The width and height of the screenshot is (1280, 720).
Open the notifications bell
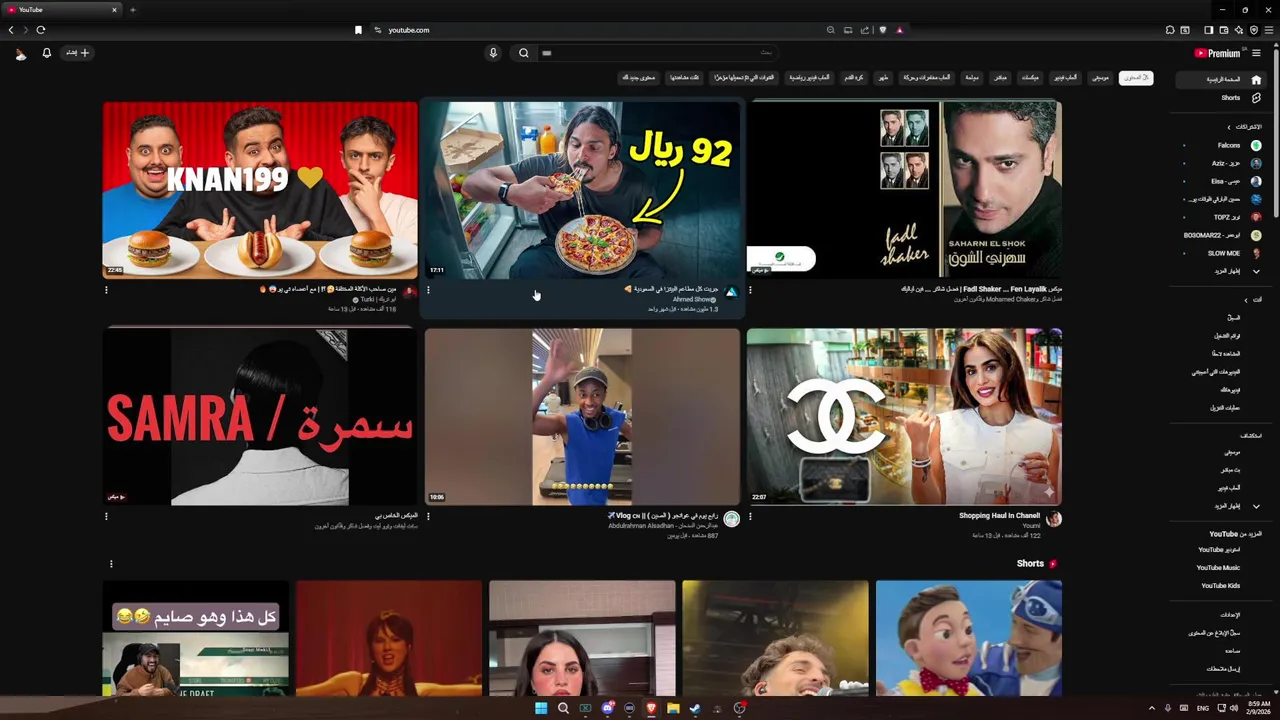point(46,53)
